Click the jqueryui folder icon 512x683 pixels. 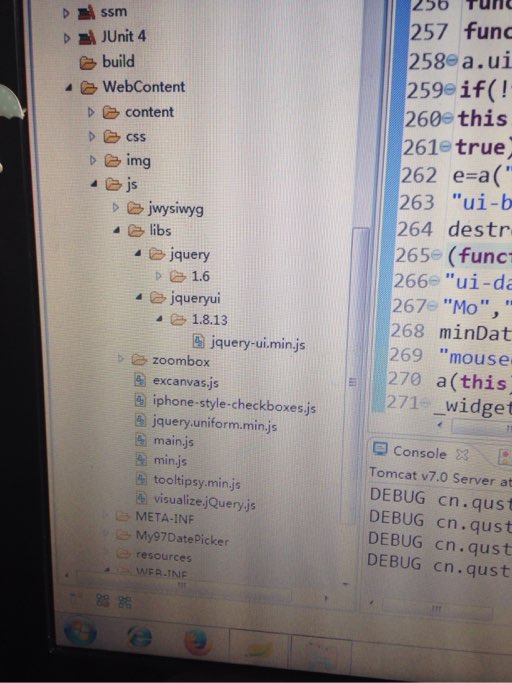158,298
